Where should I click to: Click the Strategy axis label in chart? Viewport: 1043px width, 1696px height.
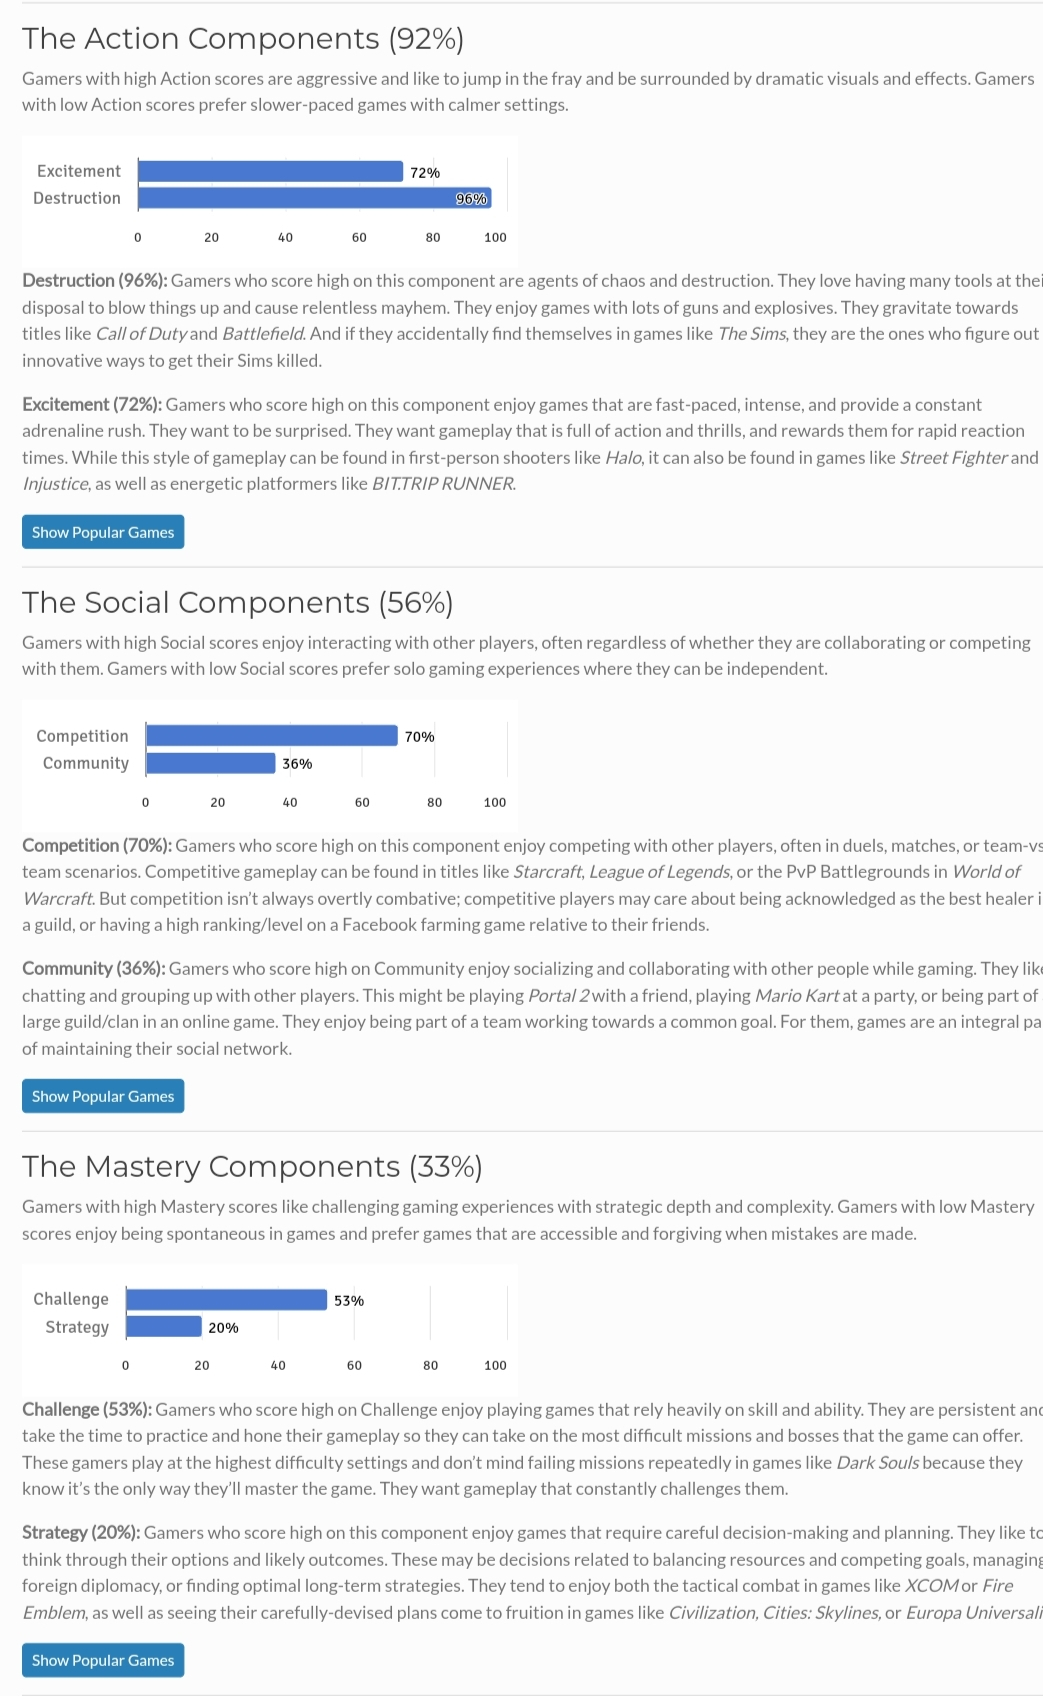[x=76, y=1327]
